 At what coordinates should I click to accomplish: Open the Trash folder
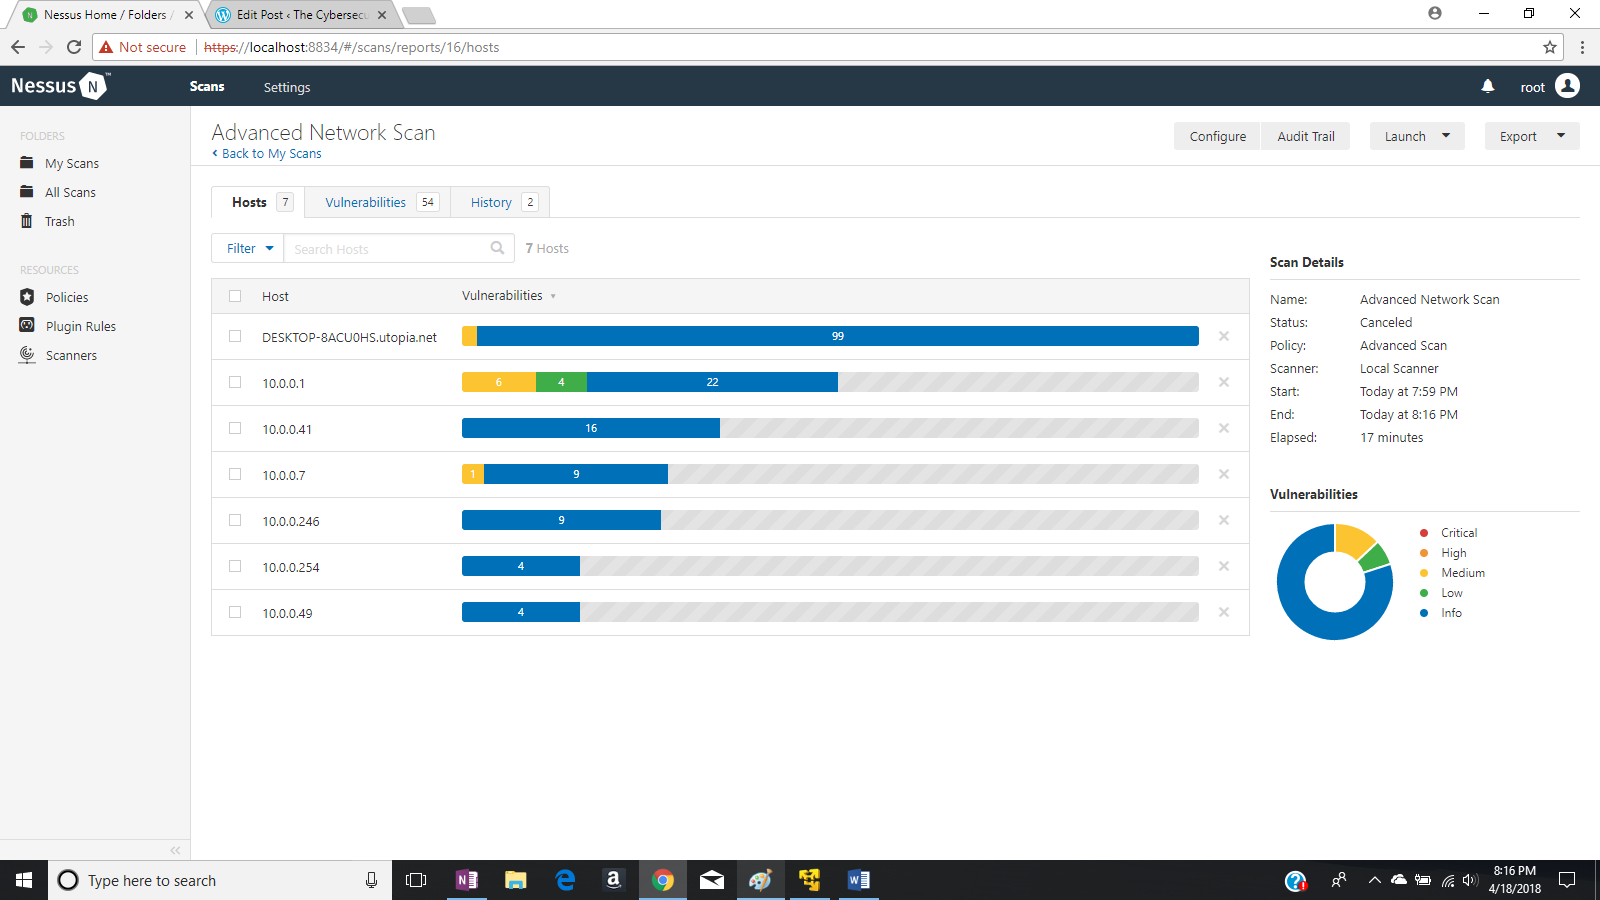59,221
